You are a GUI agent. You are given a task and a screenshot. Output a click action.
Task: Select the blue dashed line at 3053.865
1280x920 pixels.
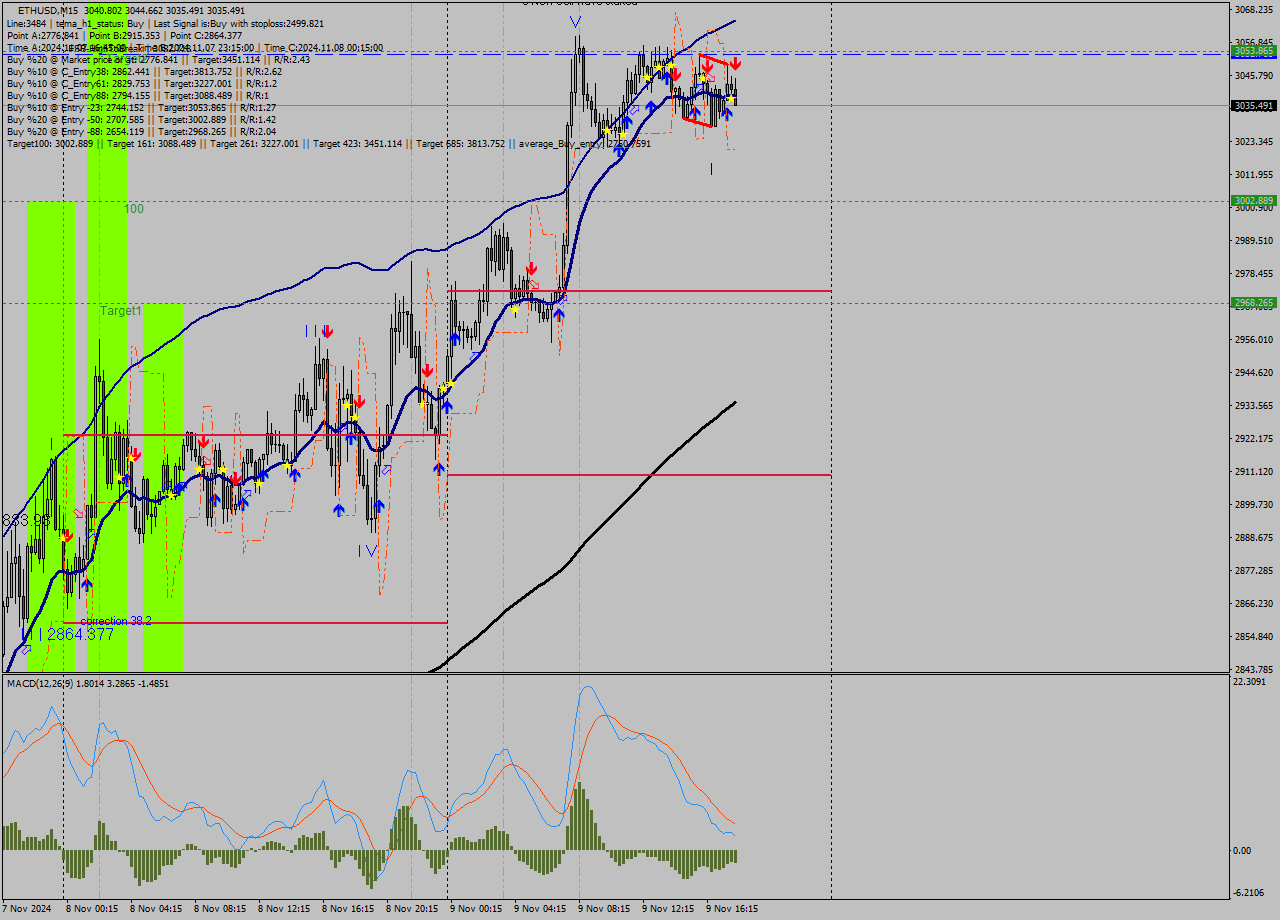(615, 53)
